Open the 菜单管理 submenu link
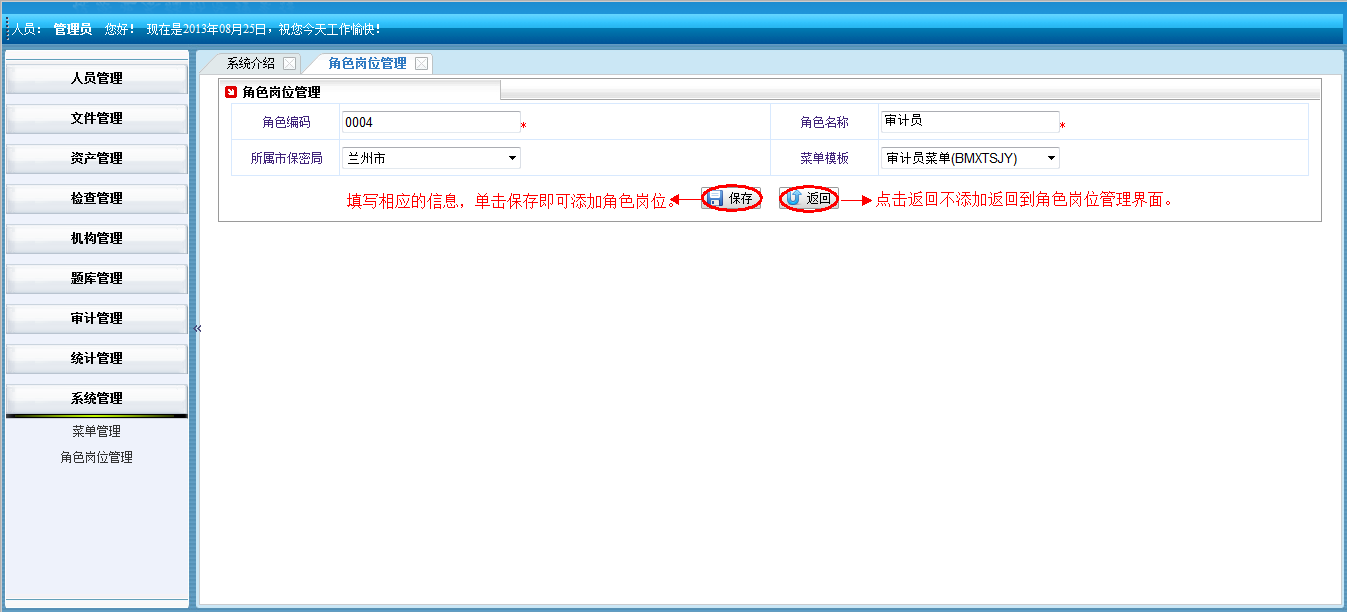Screen dimensions: 1347x612 [96, 432]
